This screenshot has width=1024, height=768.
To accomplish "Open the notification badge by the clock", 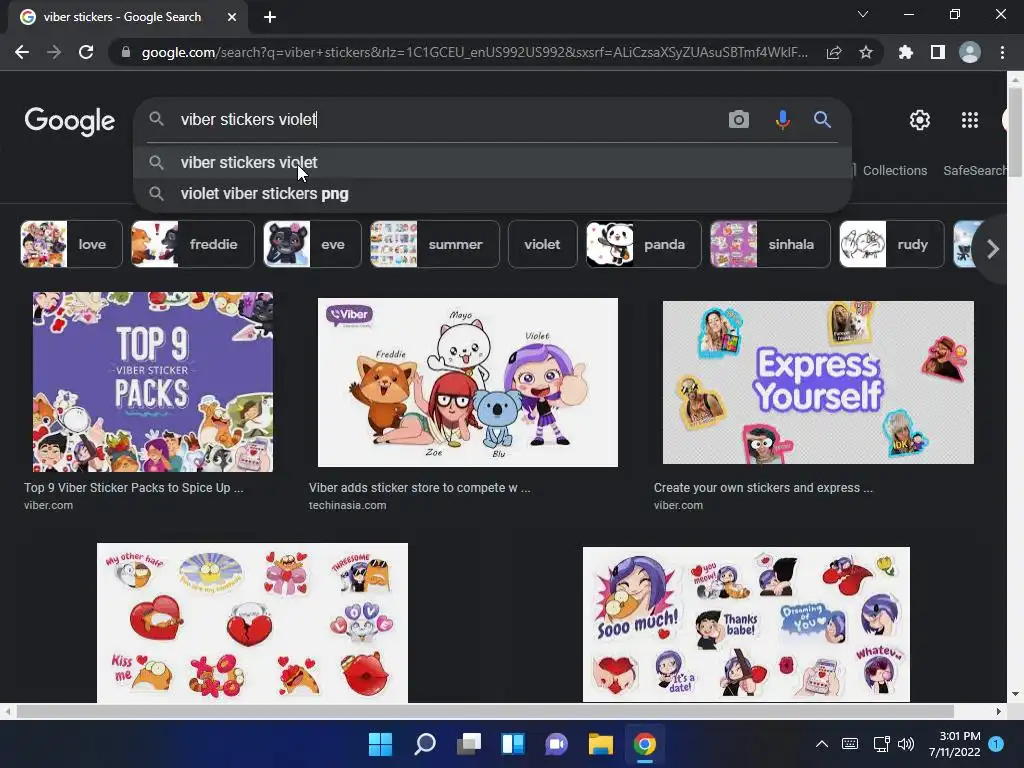I will click(x=996, y=744).
